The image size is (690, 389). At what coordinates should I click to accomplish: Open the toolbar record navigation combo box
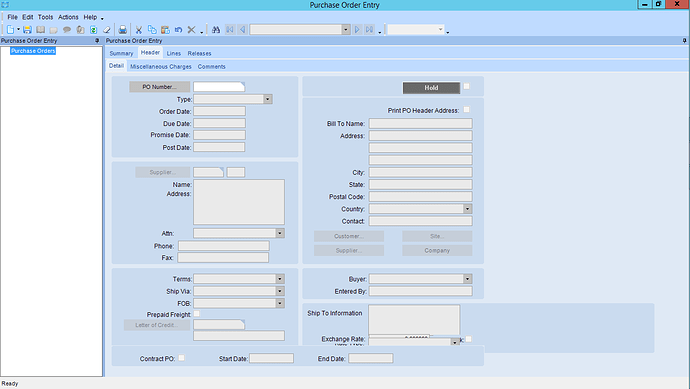(x=346, y=29)
